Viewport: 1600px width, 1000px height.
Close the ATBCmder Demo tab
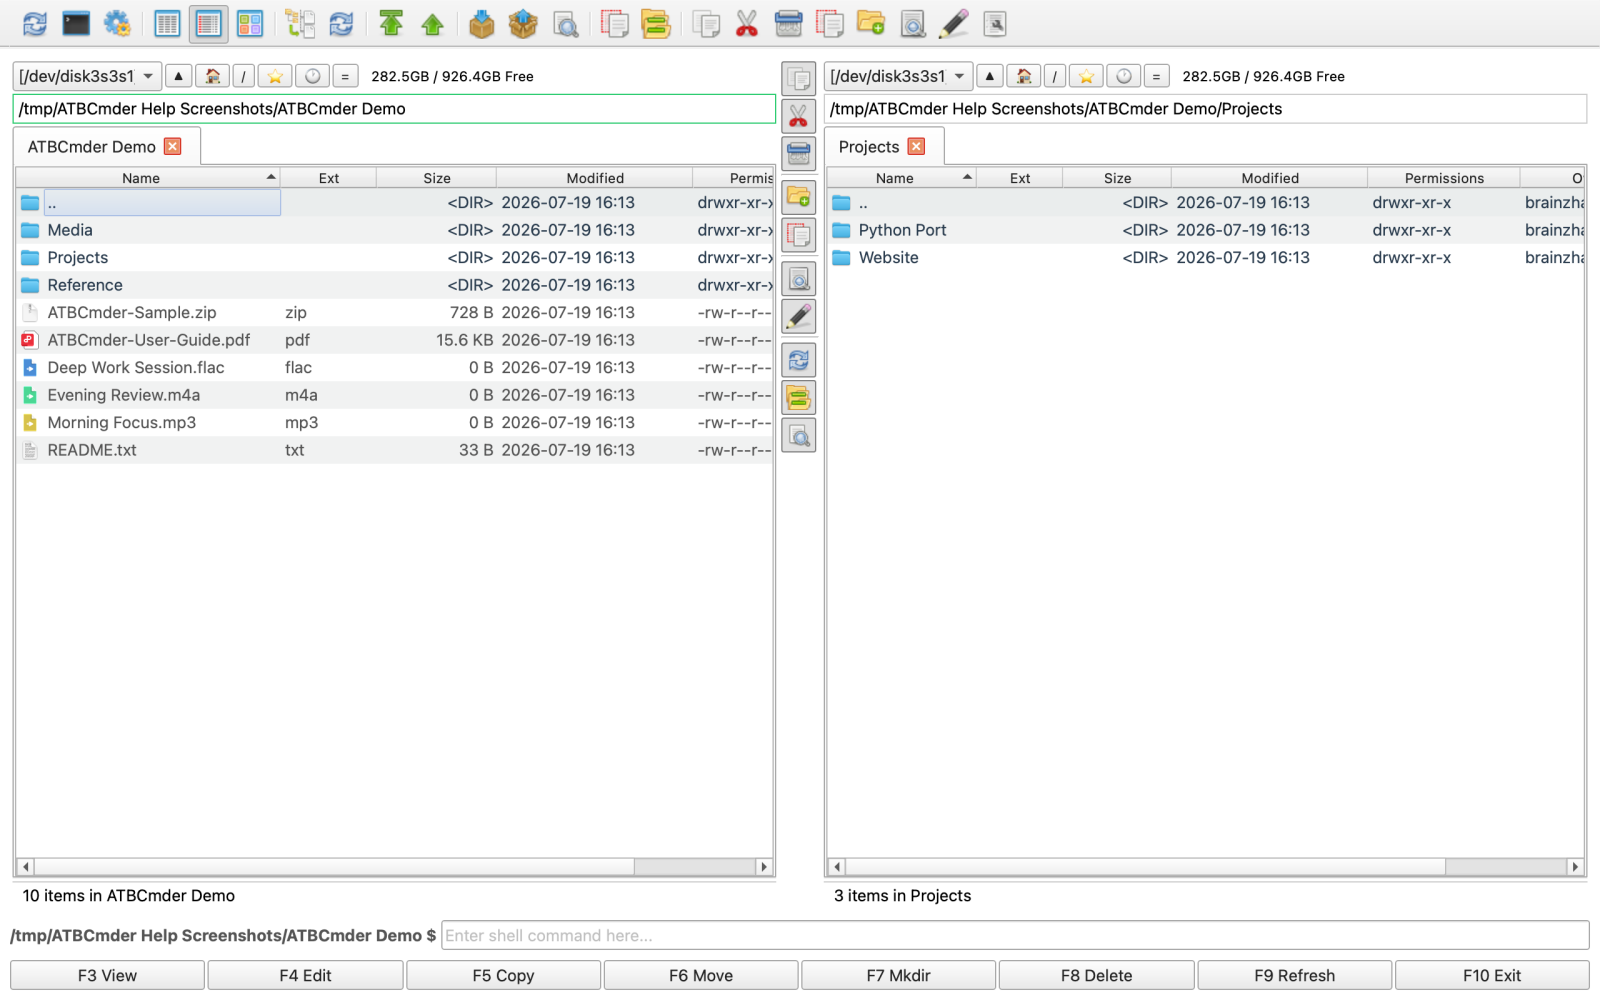point(173,147)
